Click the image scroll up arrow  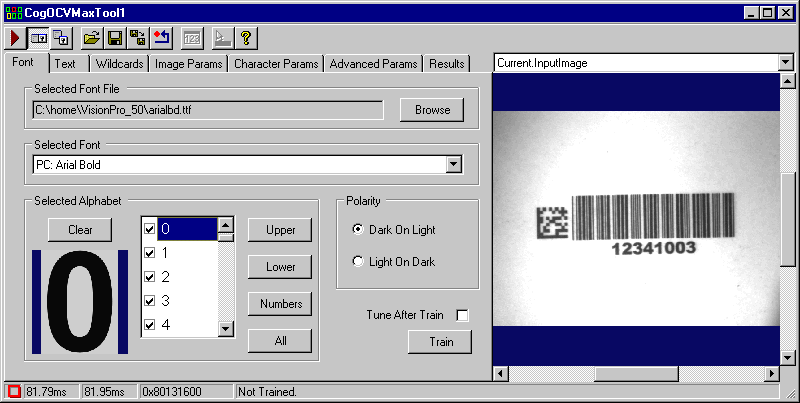[x=788, y=80]
